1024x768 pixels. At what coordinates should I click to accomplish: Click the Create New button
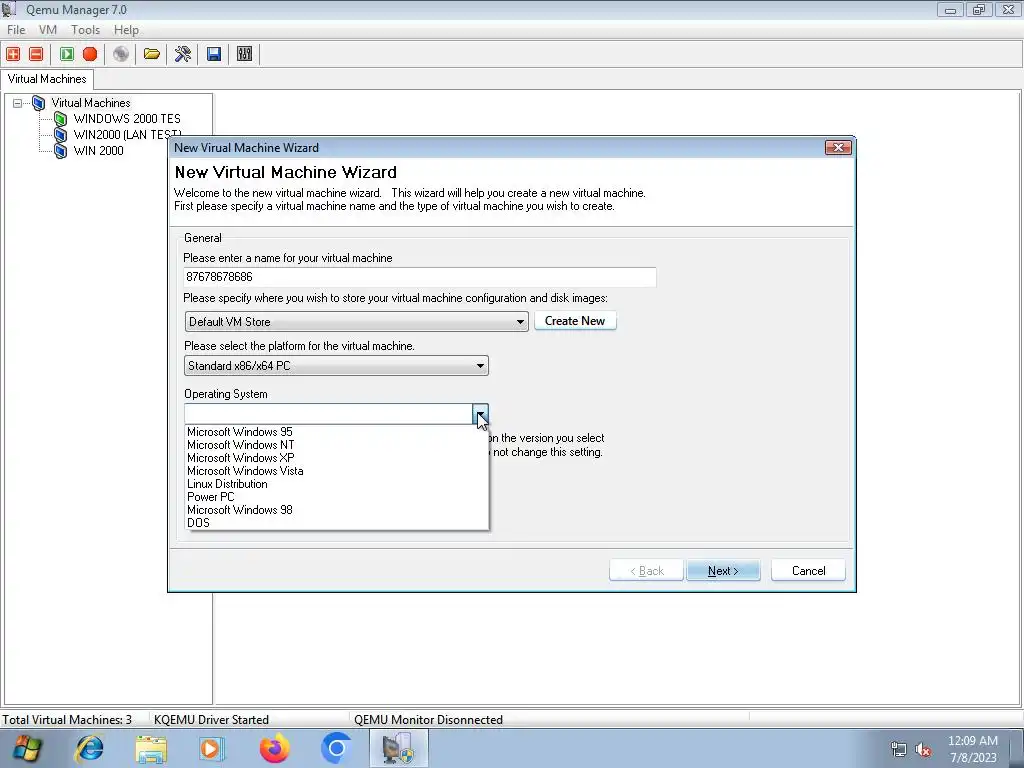tap(575, 321)
